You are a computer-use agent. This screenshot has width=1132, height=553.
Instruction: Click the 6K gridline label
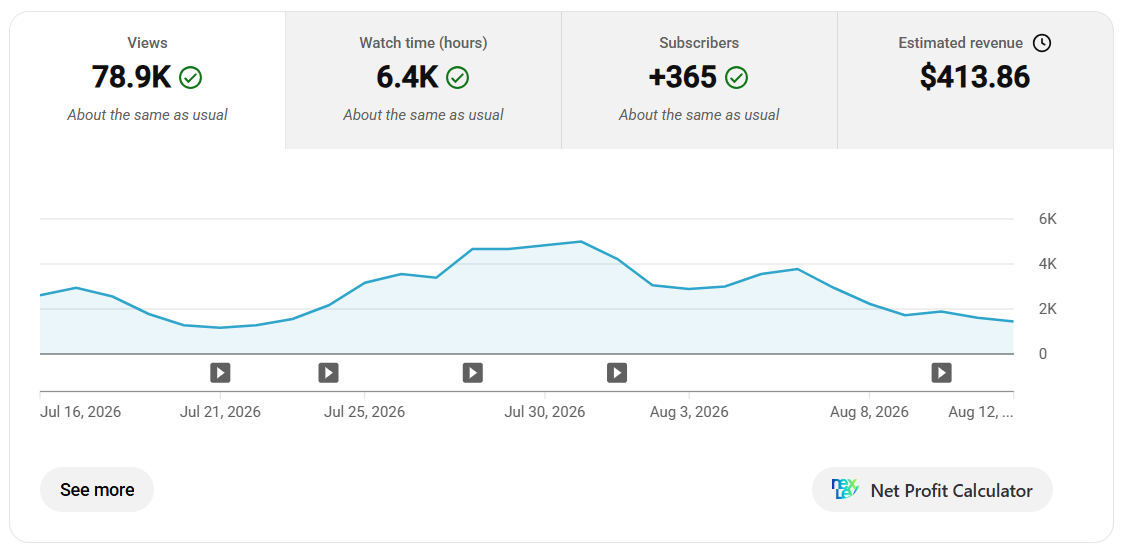pyautogui.click(x=1048, y=219)
